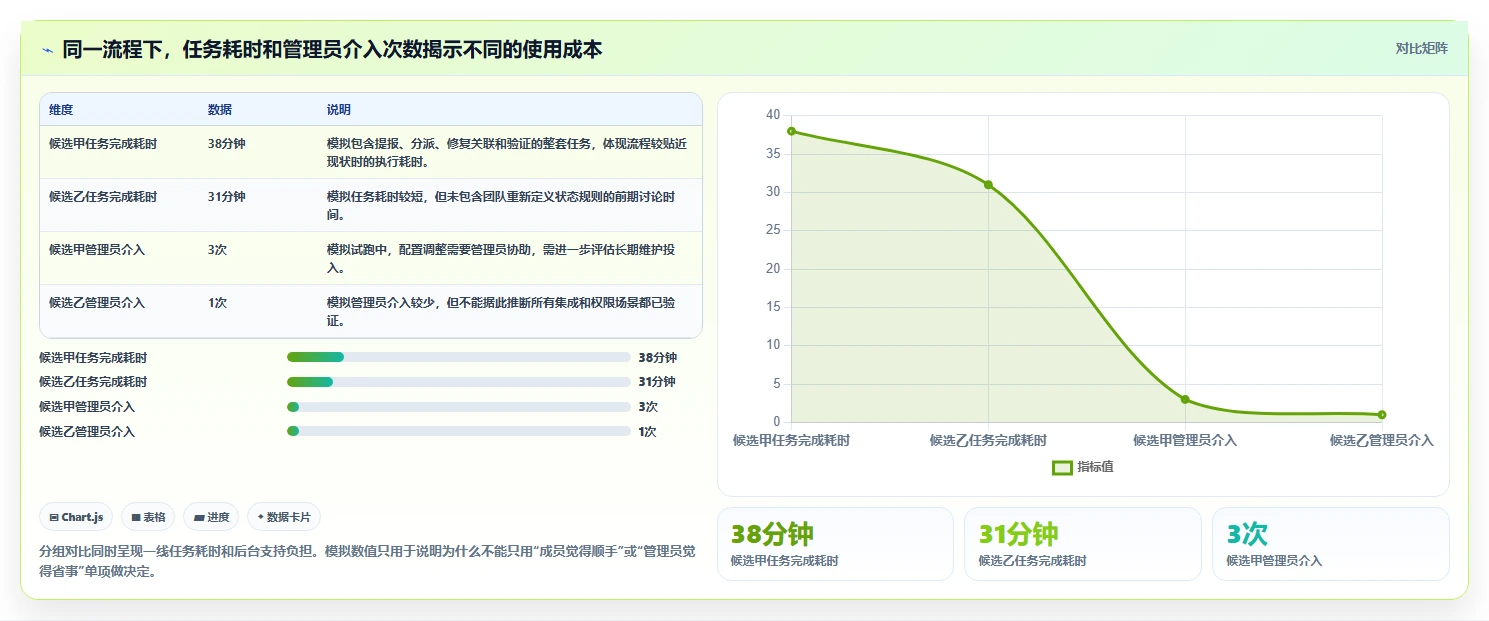The width and height of the screenshot is (1489, 621).
Task: Click the 候选乙管理员介入 progress bar
Action: tap(458, 432)
